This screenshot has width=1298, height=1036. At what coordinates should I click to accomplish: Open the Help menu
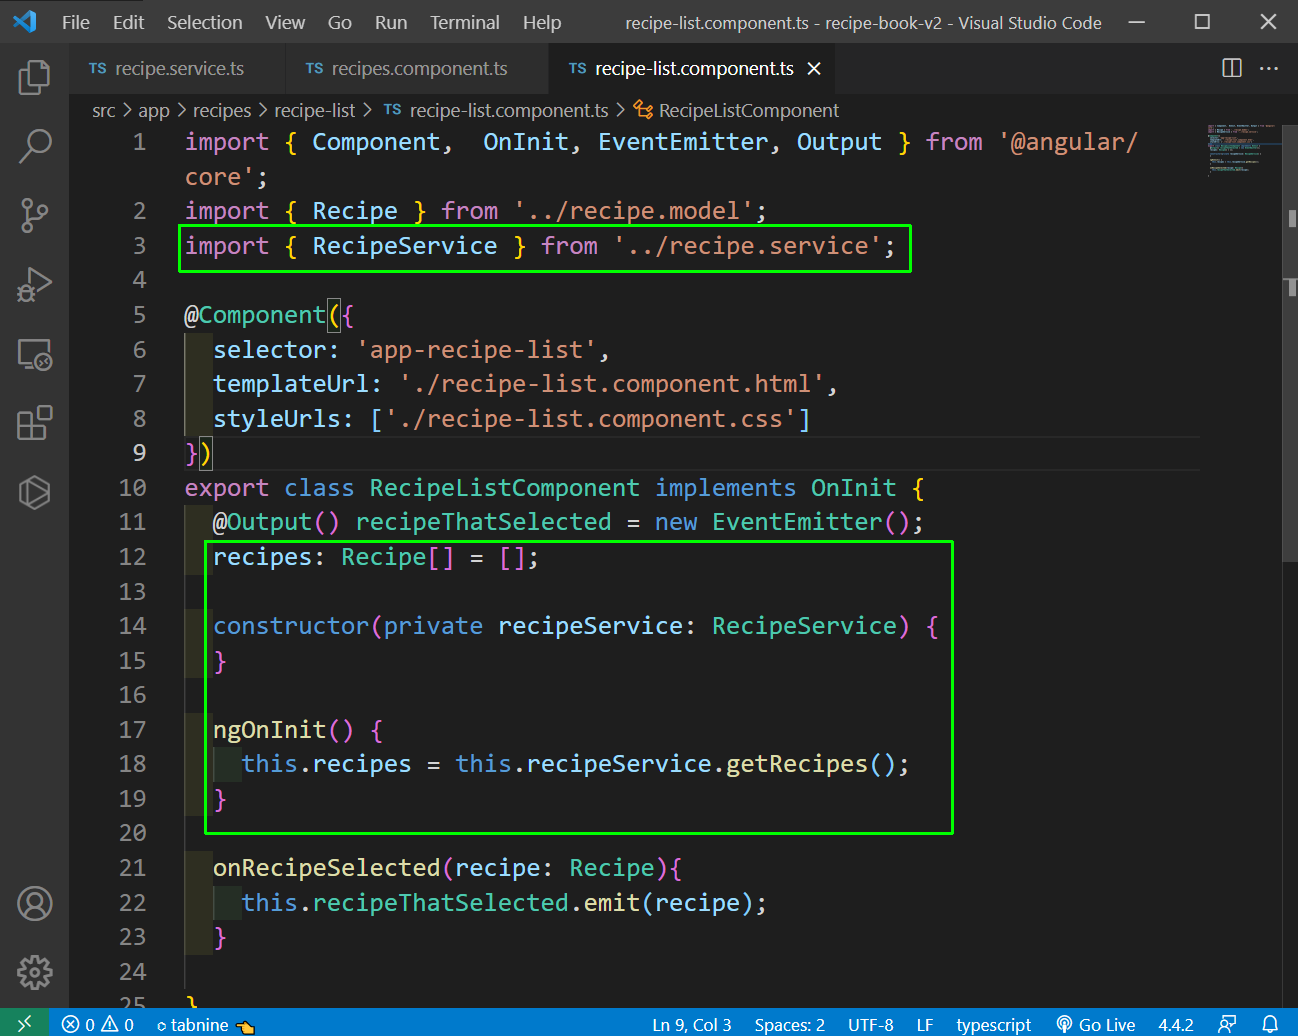(x=542, y=22)
